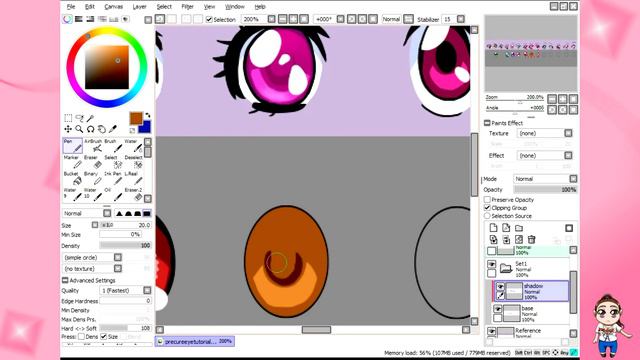Select the Reference layer

533,331
